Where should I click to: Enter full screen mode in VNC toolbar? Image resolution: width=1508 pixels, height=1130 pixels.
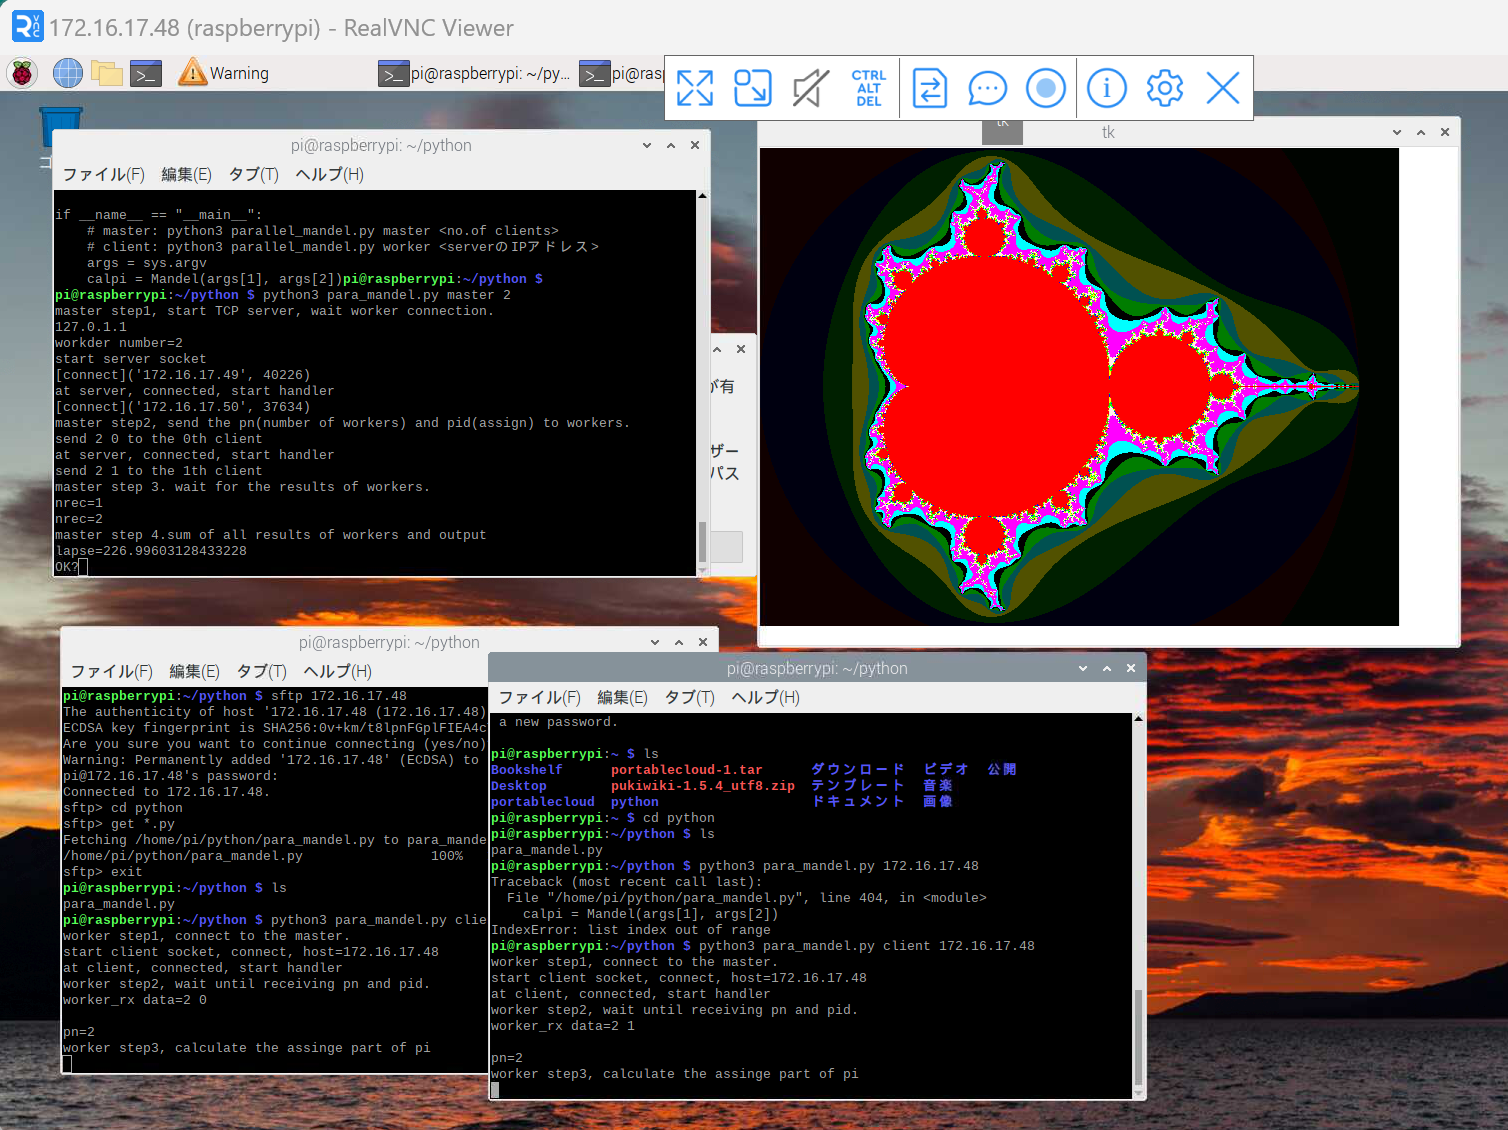(694, 88)
